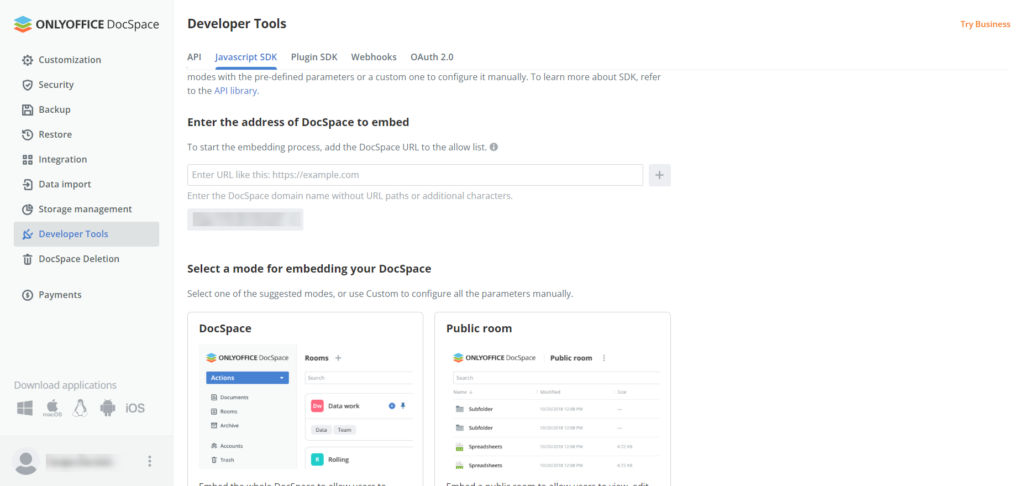Click the Payments dollar coin icon

point(27,295)
